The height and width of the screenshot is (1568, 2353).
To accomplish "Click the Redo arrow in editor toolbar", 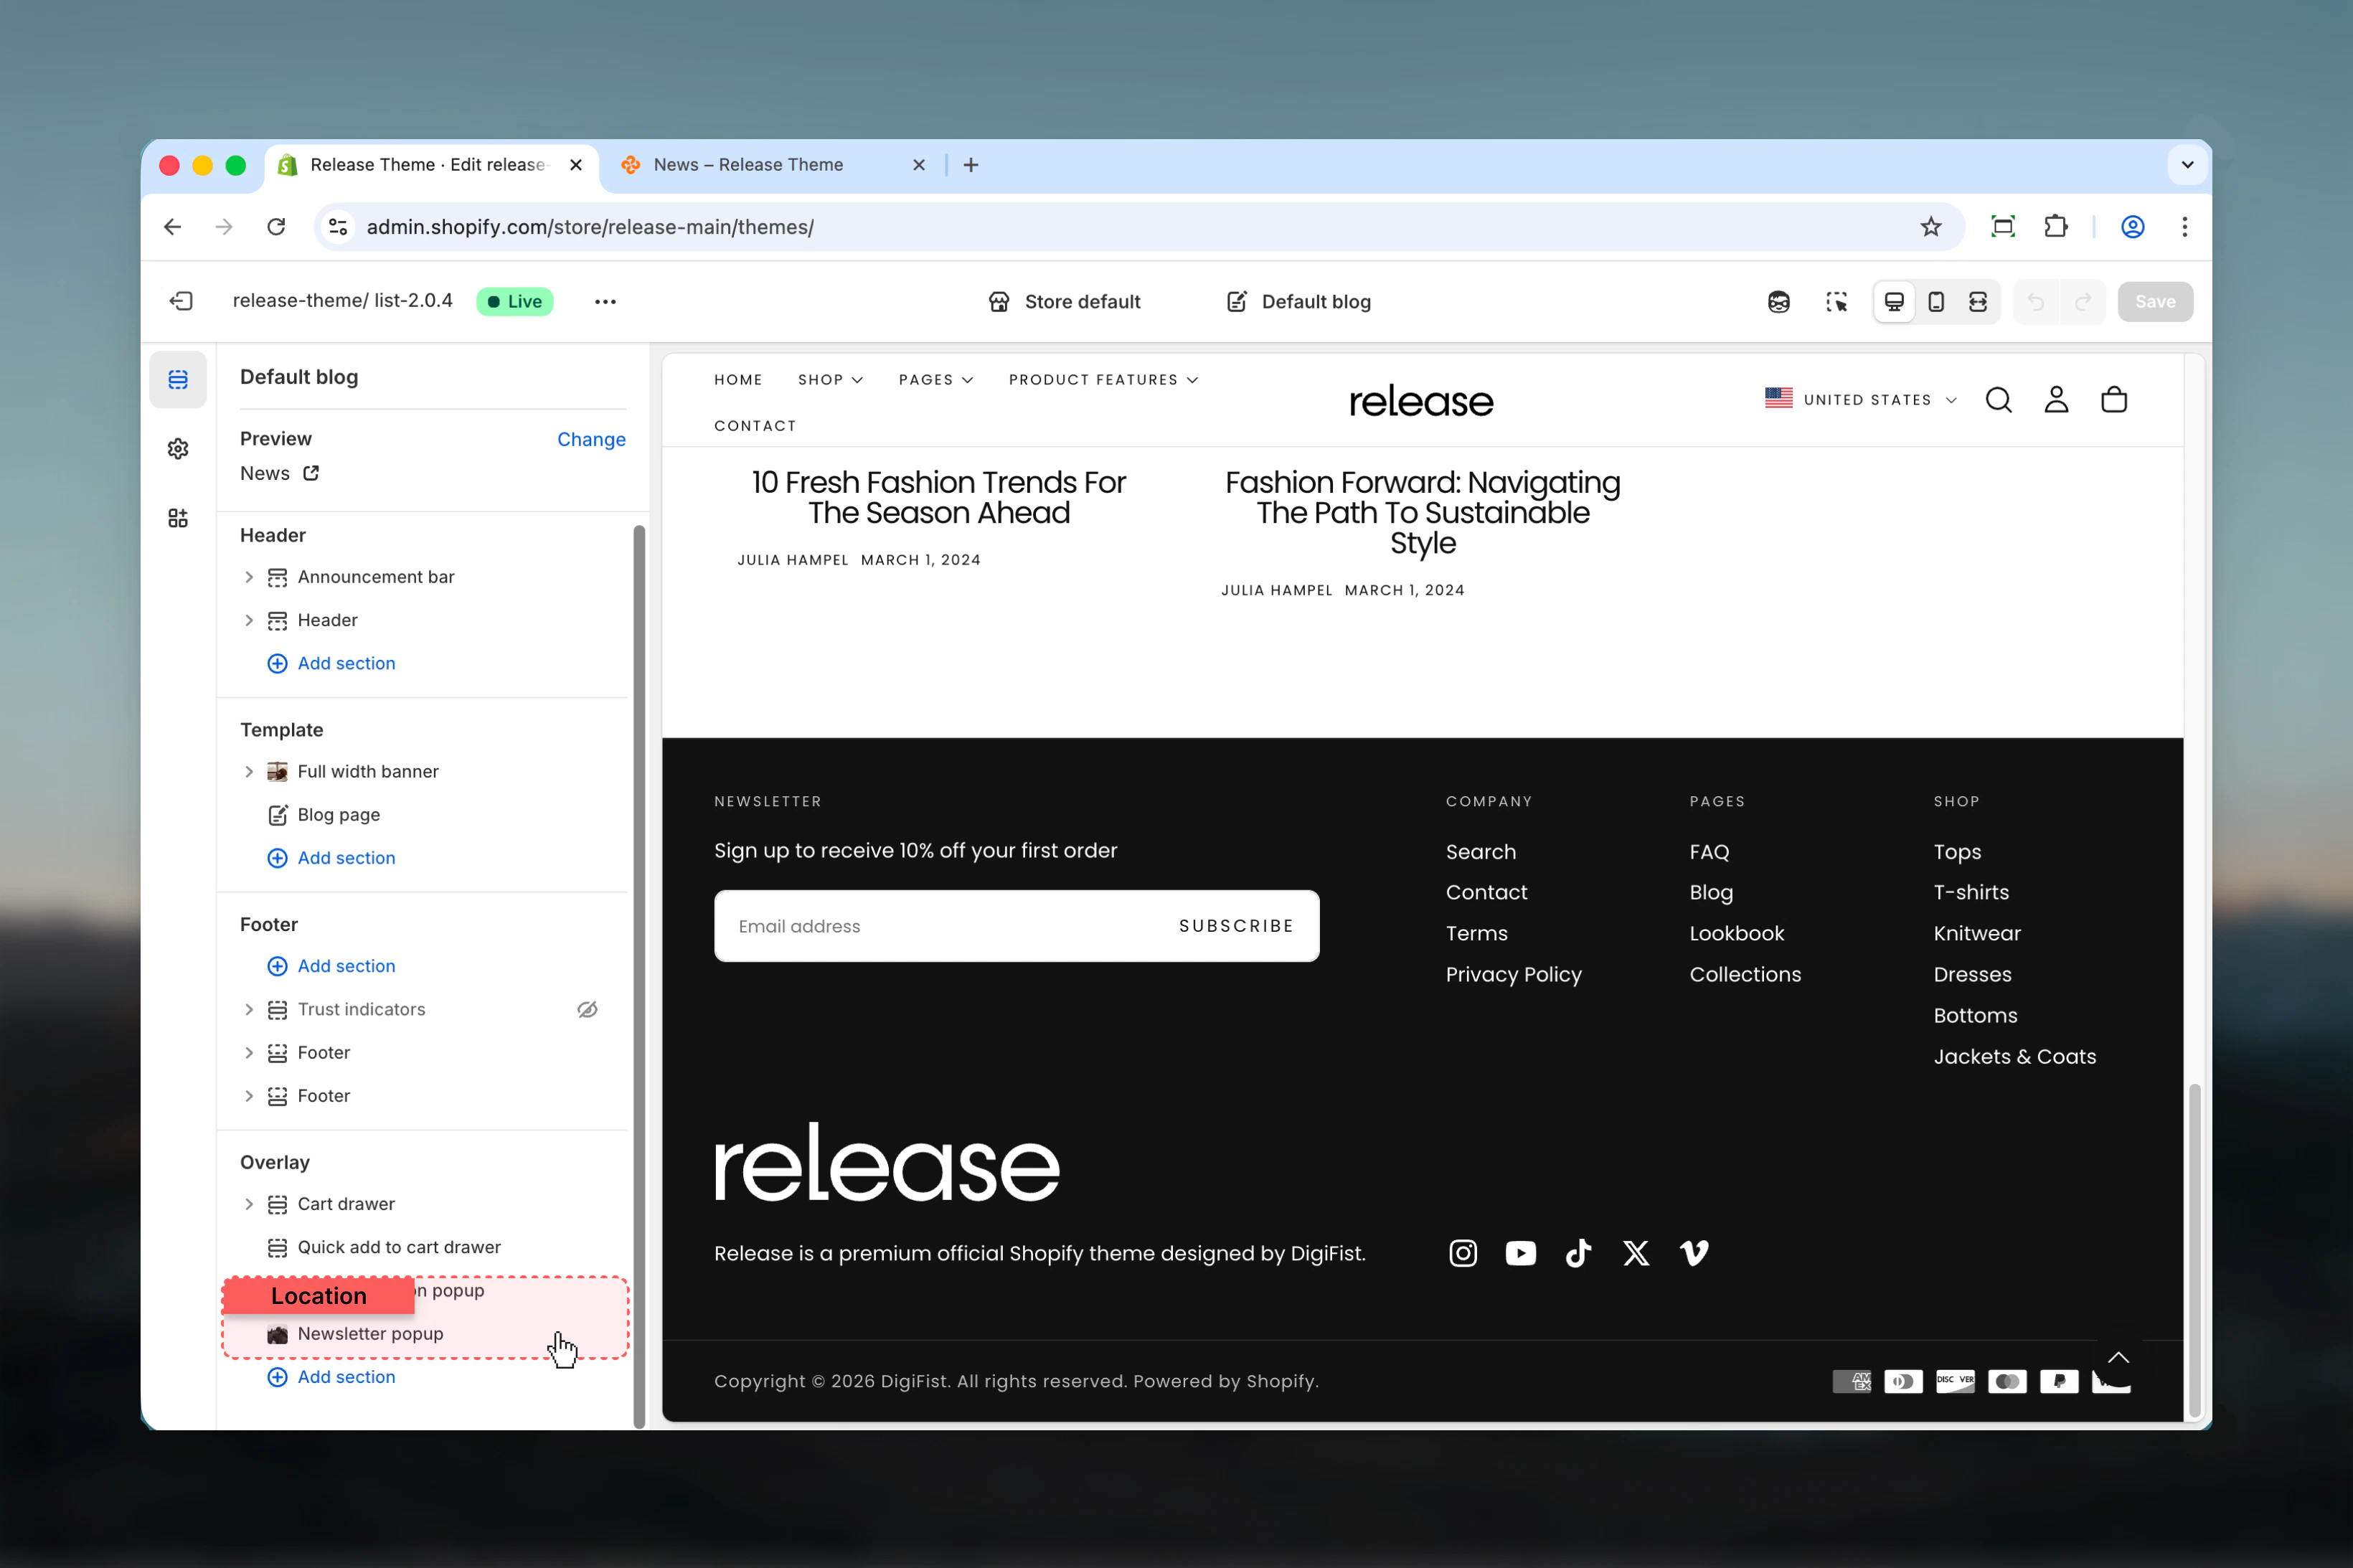I will [2083, 301].
